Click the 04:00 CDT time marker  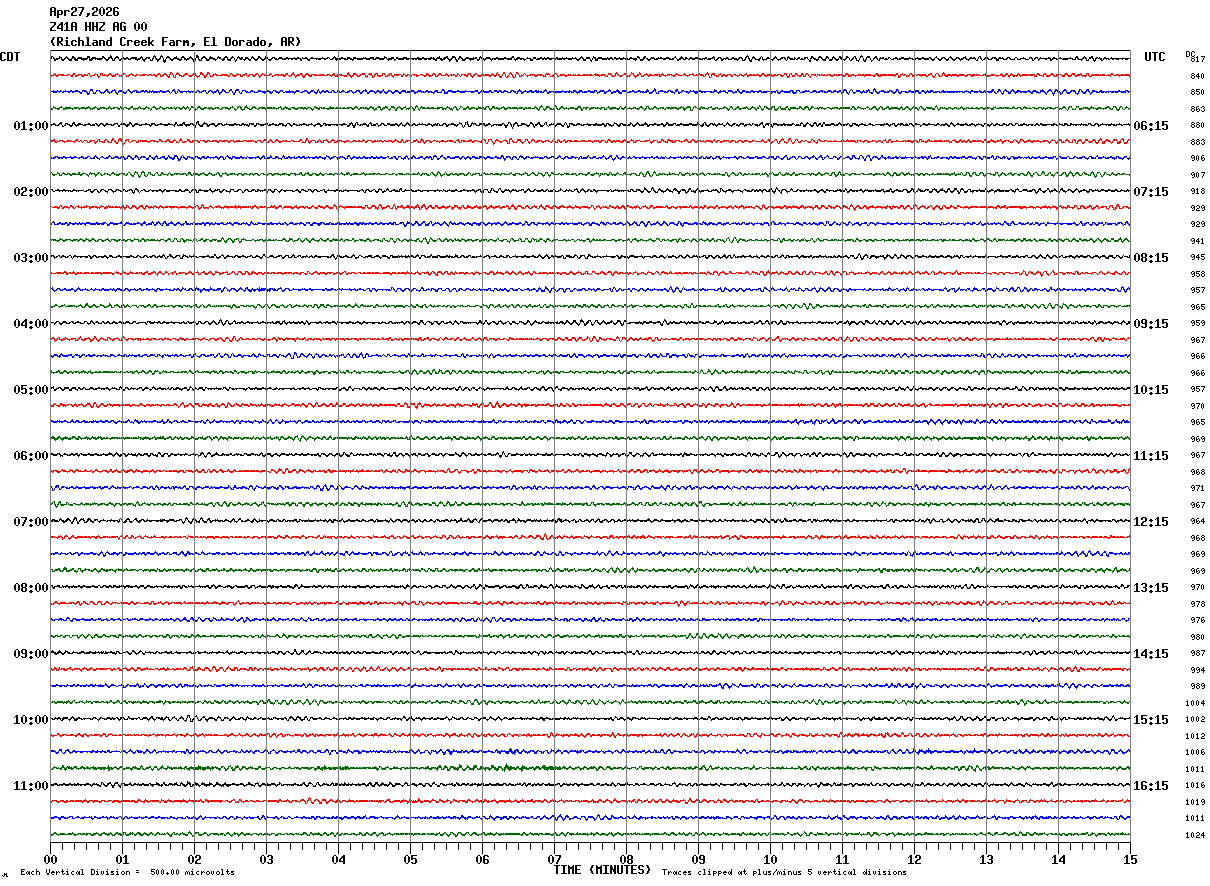pyautogui.click(x=30, y=324)
